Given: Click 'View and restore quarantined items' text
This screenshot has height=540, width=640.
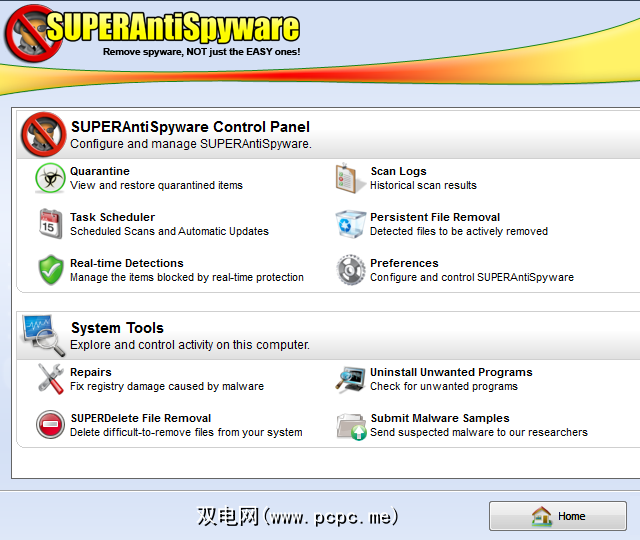Looking at the screenshot, I should [x=156, y=185].
